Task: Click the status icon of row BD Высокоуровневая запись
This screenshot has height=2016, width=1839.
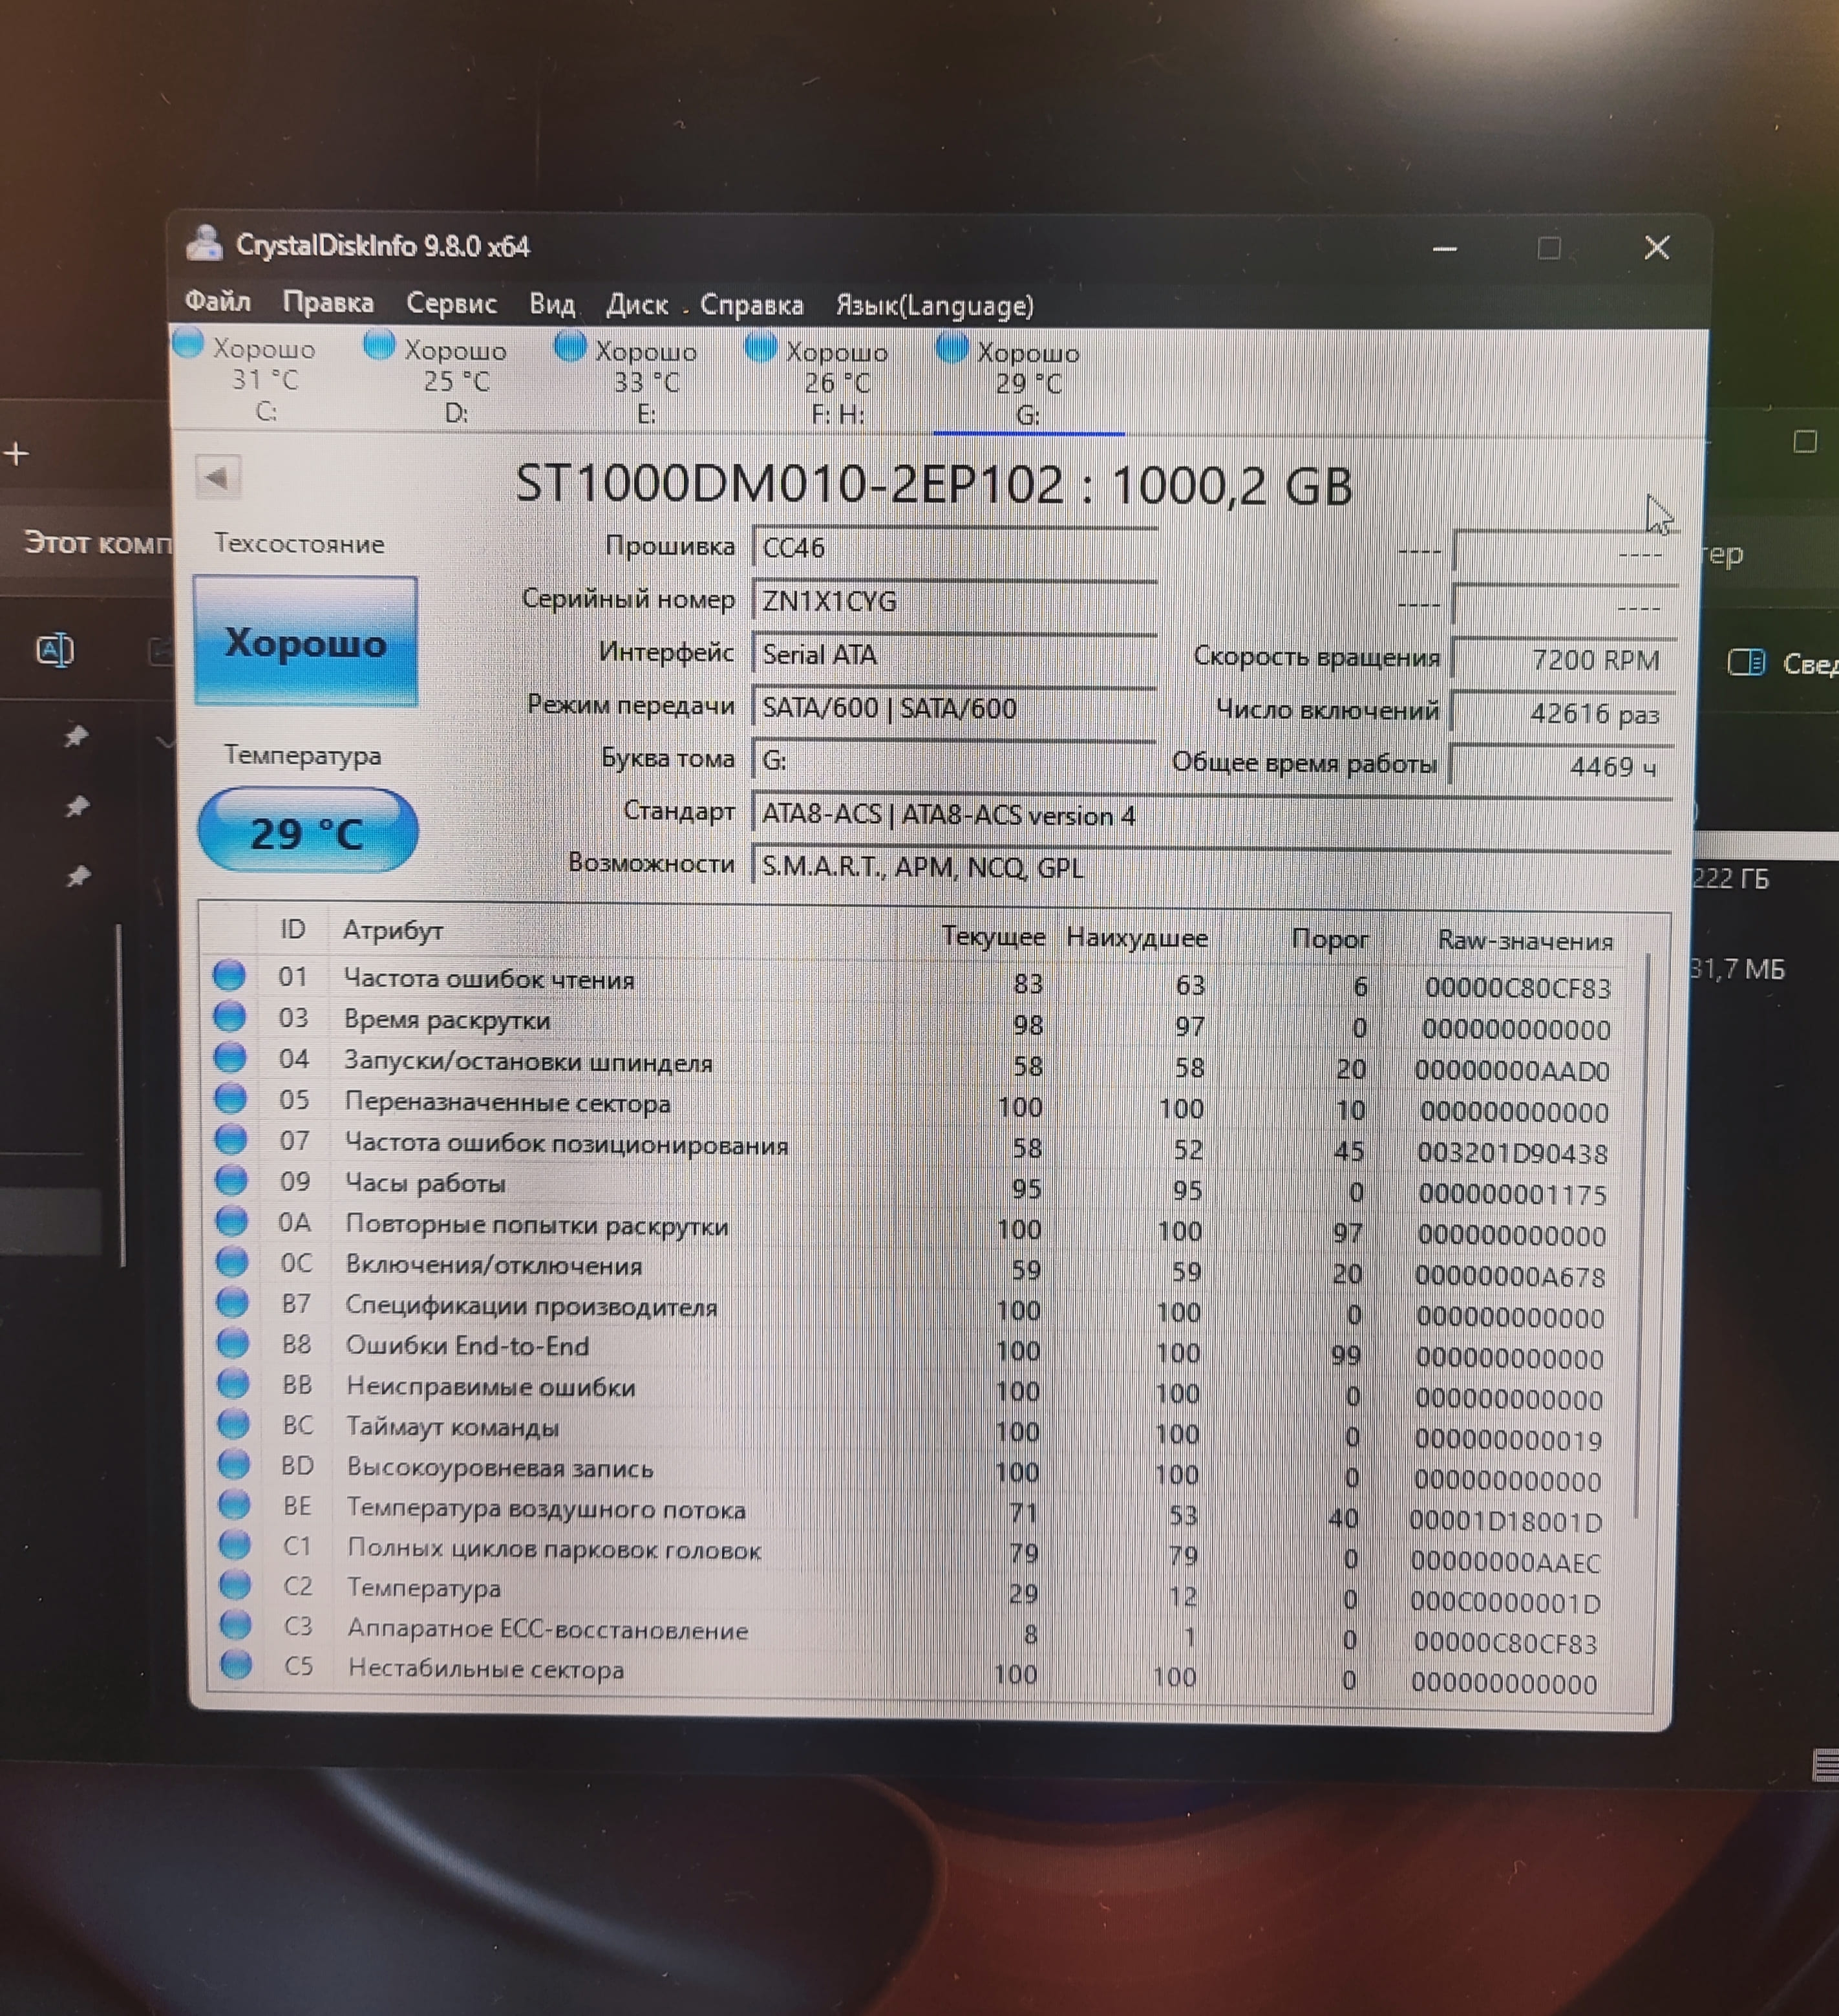Action: [234, 1464]
